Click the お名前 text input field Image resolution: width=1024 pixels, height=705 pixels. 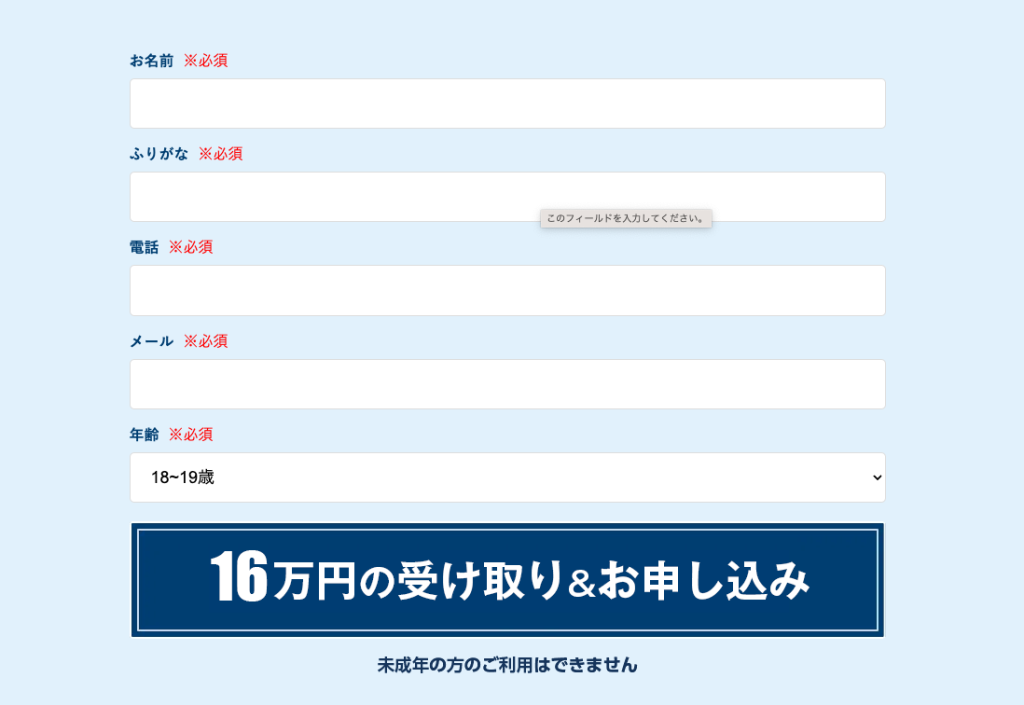tap(507, 103)
